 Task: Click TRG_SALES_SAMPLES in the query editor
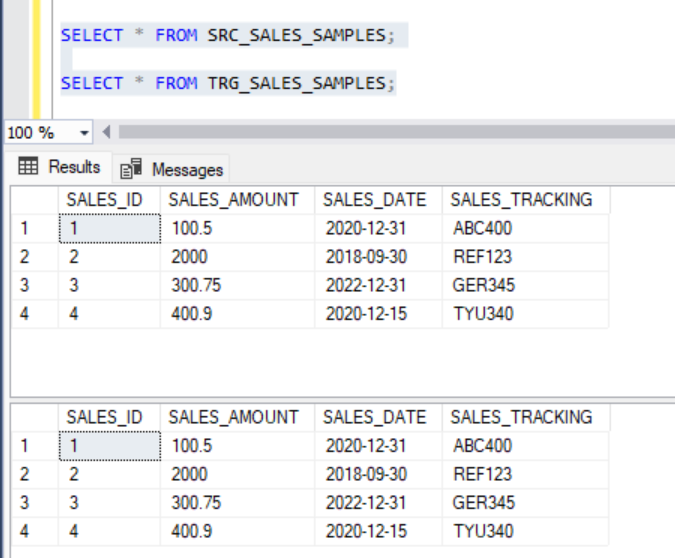[x=296, y=83]
